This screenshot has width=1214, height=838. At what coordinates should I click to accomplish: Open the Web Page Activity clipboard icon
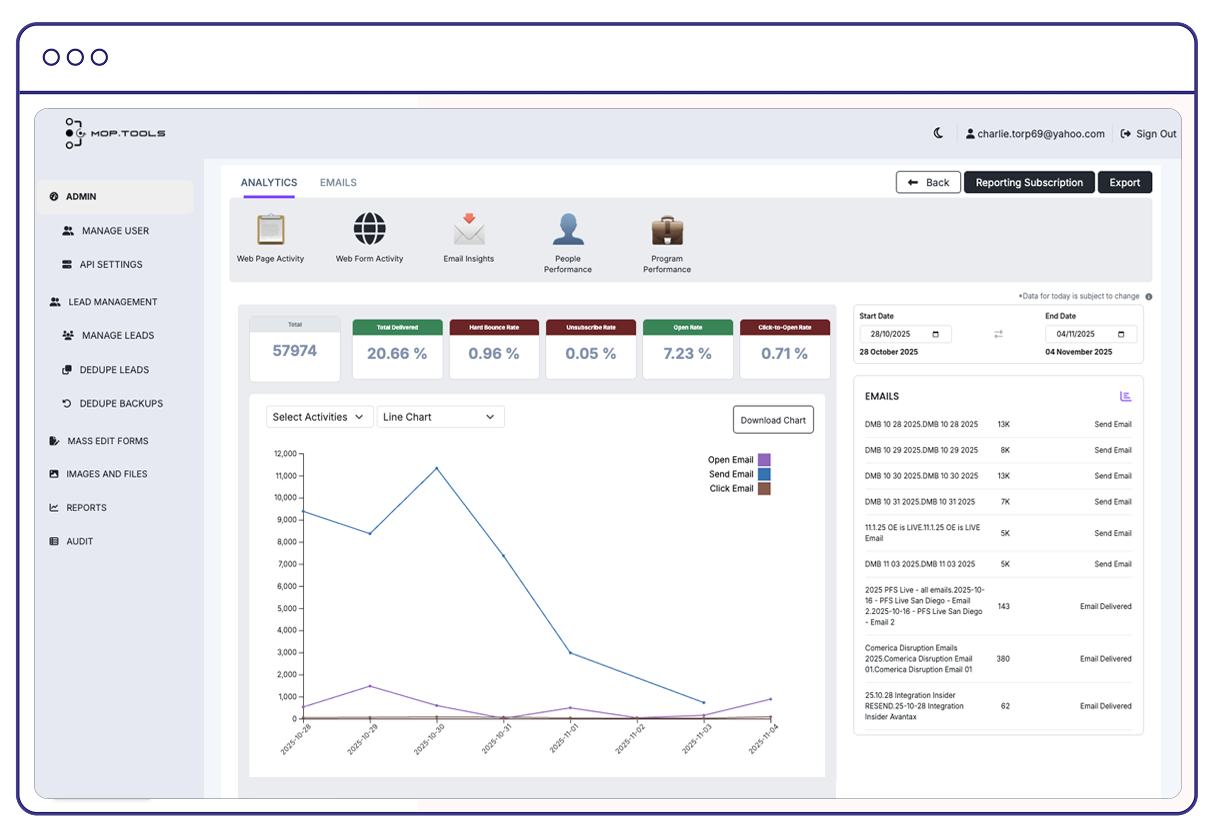pyautogui.click(x=270, y=230)
